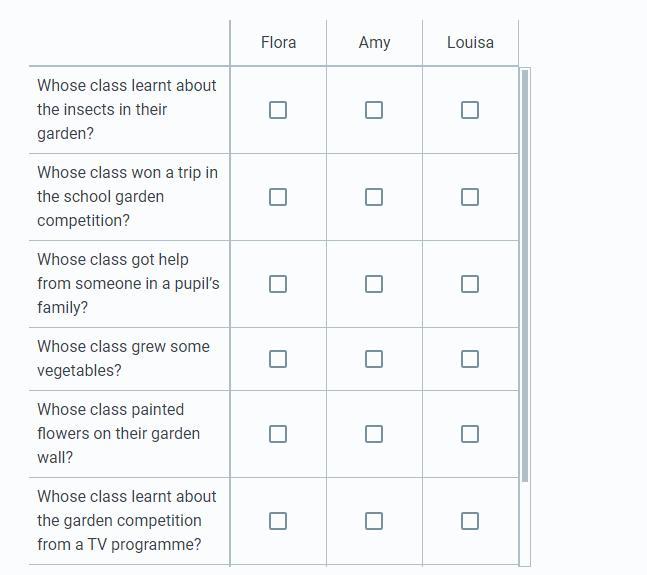Check Amy for insects in garden question
The height and width of the screenshot is (575, 647).
click(374, 110)
